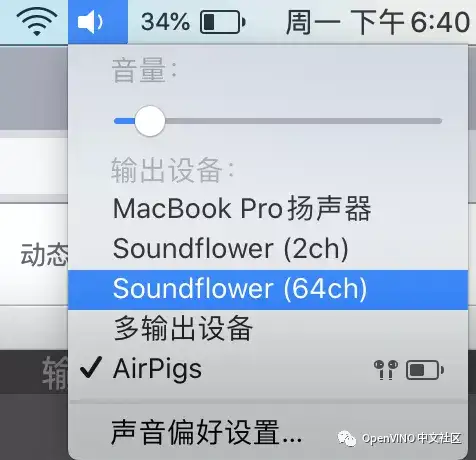Click the date and time 周一 下午6:40
The width and height of the screenshot is (476, 460).
pyautogui.click(x=378, y=22)
